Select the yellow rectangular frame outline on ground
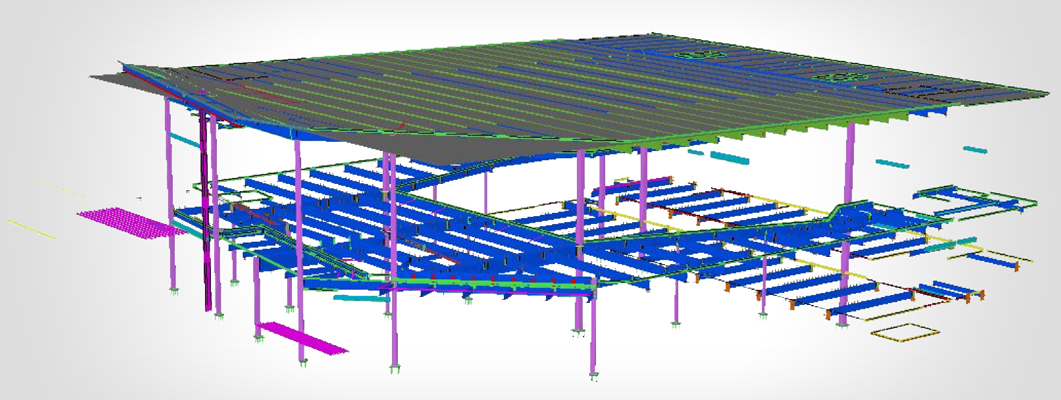This screenshot has height=400, width=1061. click(x=904, y=333)
